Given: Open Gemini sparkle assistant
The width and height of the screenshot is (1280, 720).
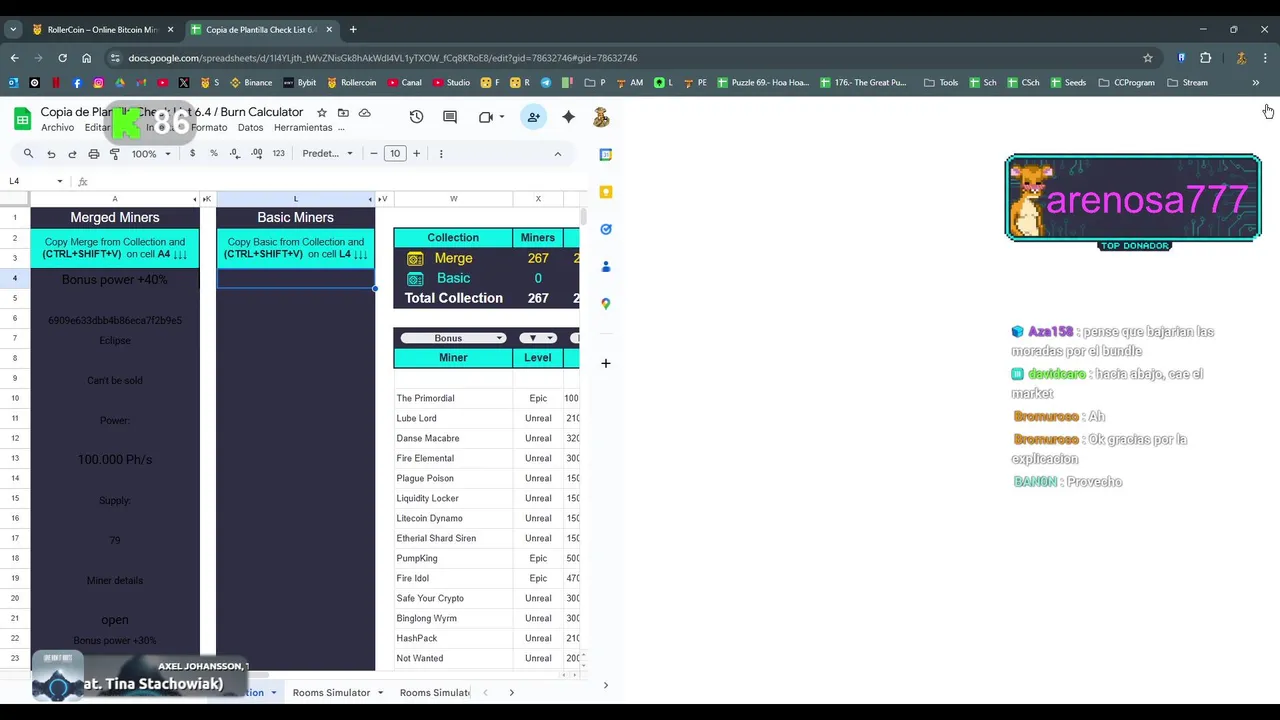Looking at the screenshot, I should tap(568, 117).
